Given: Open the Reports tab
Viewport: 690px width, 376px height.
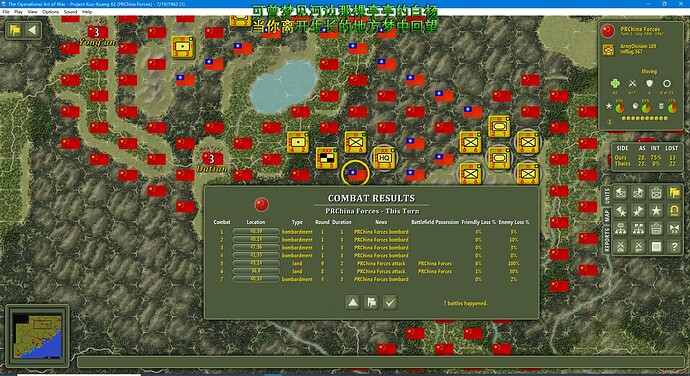Looking at the screenshot, I should pos(607,240).
